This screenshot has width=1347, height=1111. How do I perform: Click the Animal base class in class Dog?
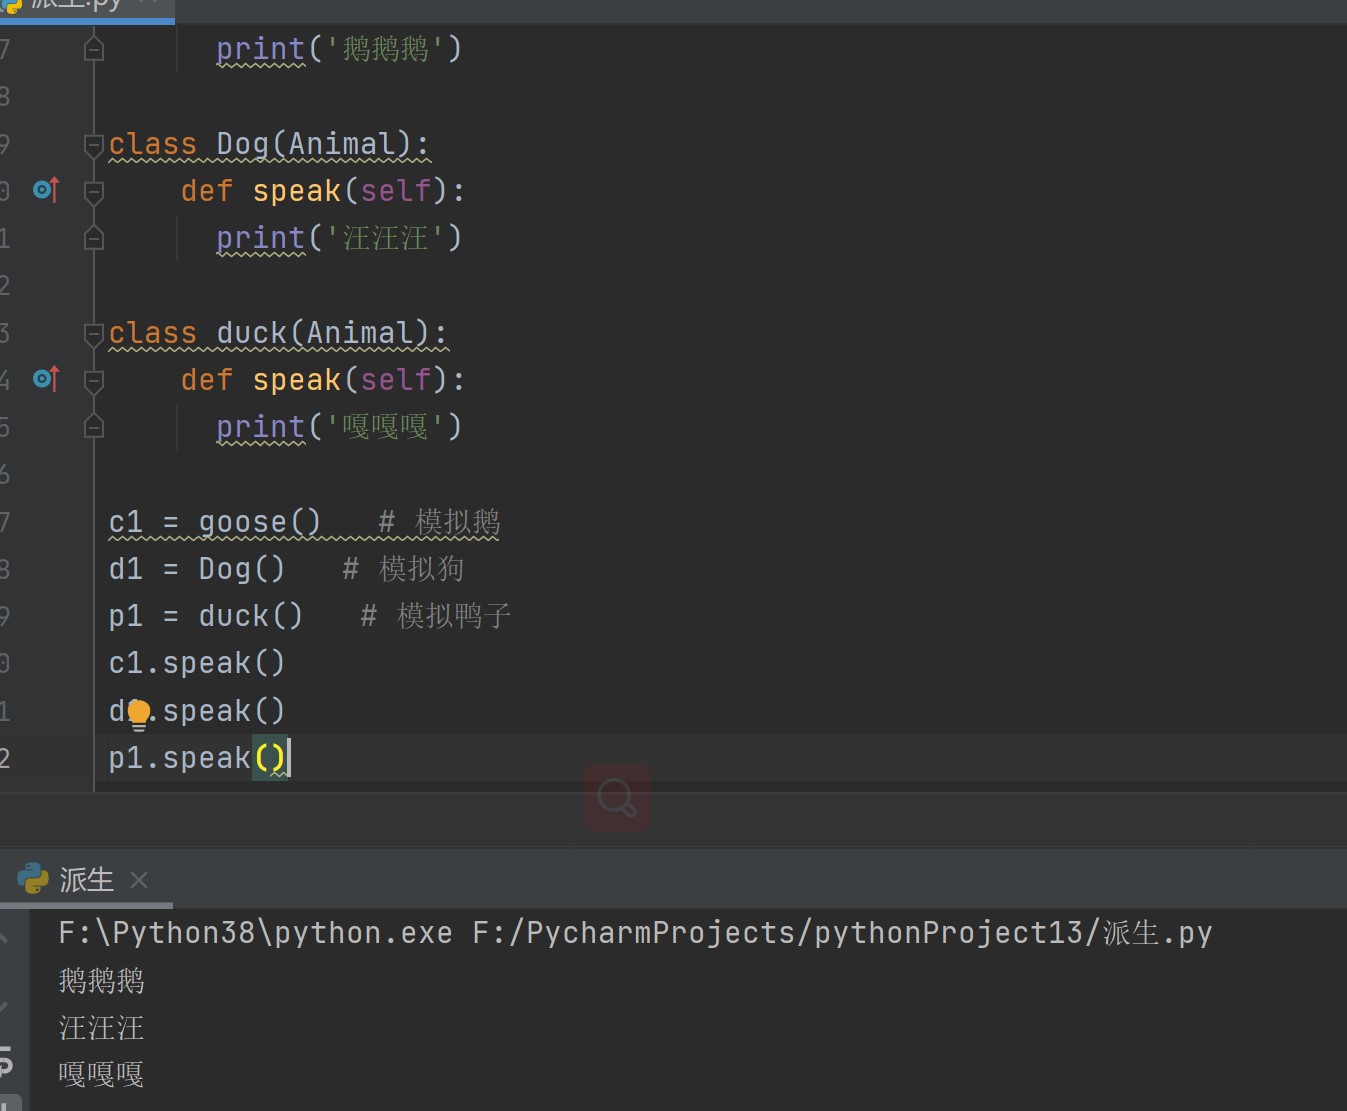coord(341,144)
